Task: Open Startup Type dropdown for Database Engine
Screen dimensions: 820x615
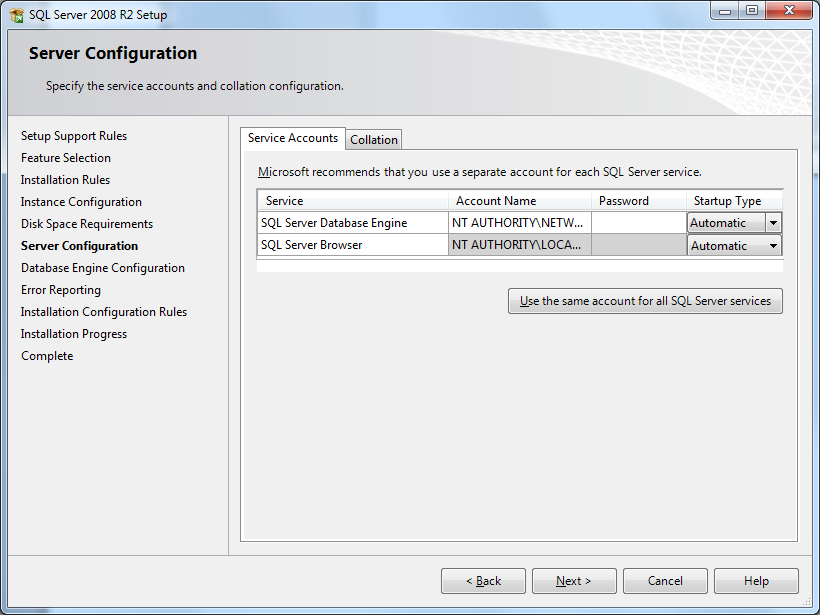Action: click(x=773, y=223)
